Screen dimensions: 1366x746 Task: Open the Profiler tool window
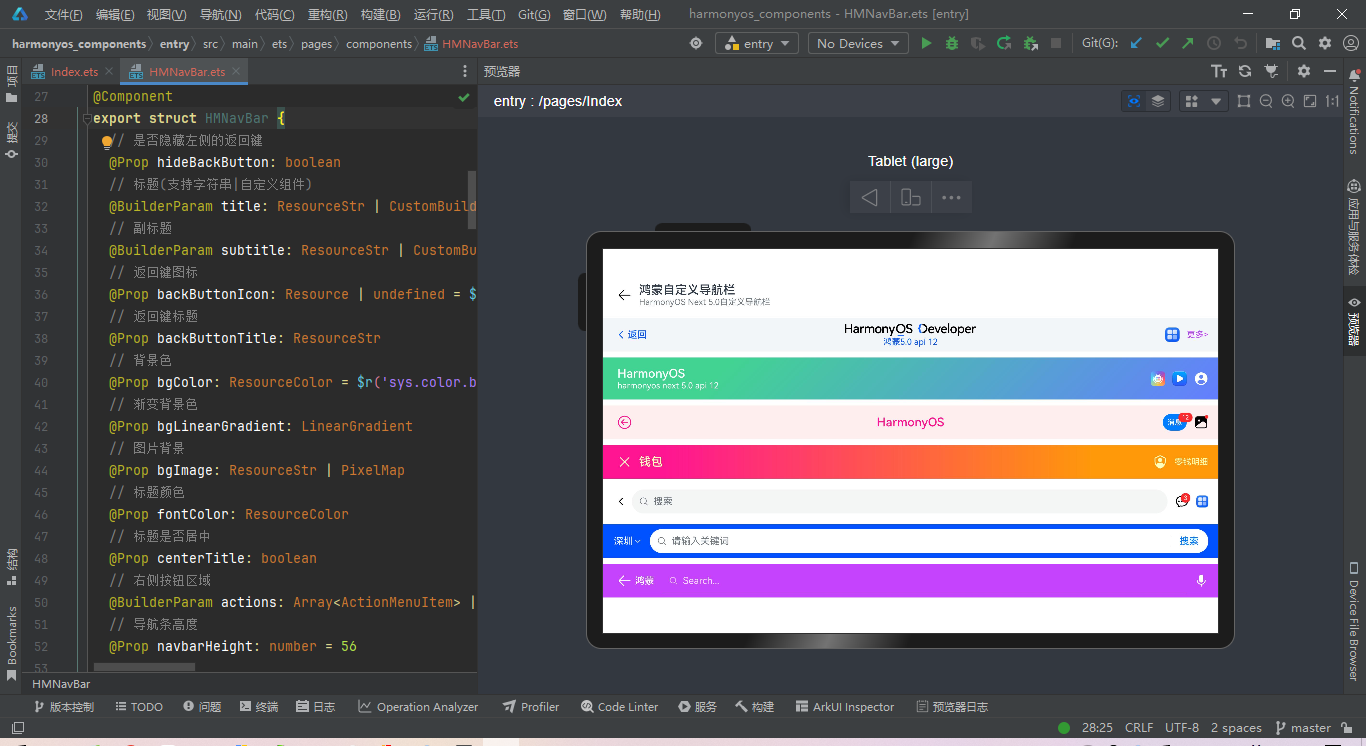531,706
